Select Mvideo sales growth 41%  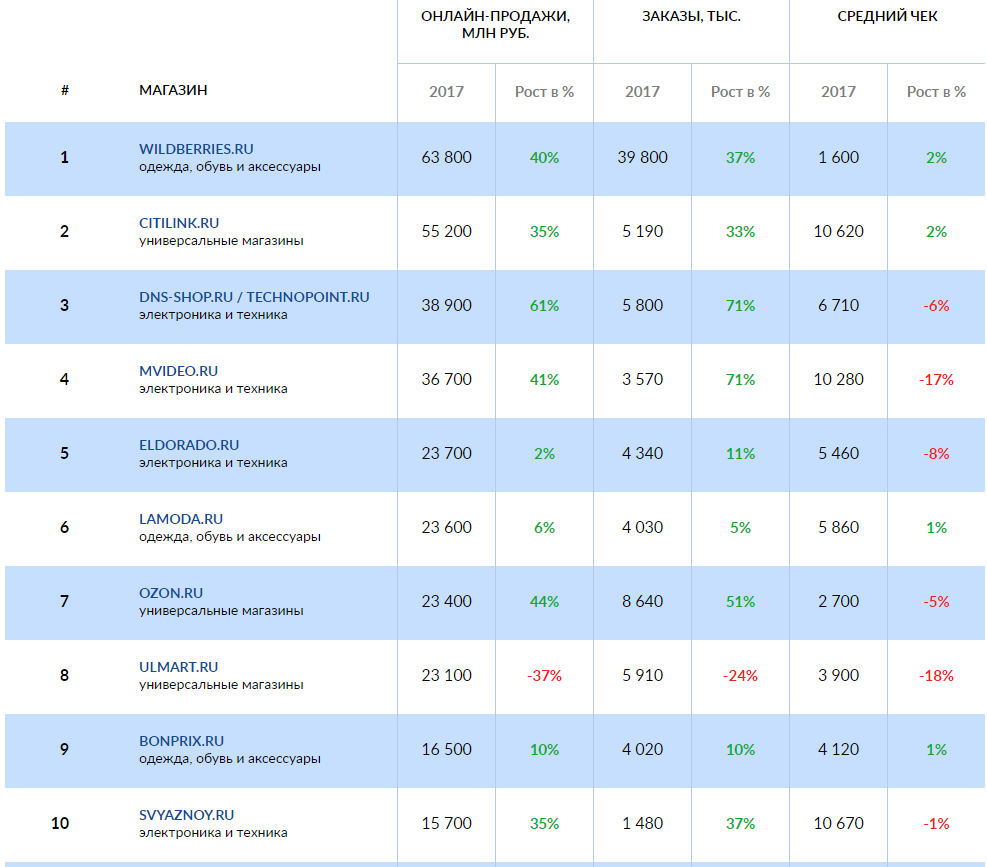544,380
